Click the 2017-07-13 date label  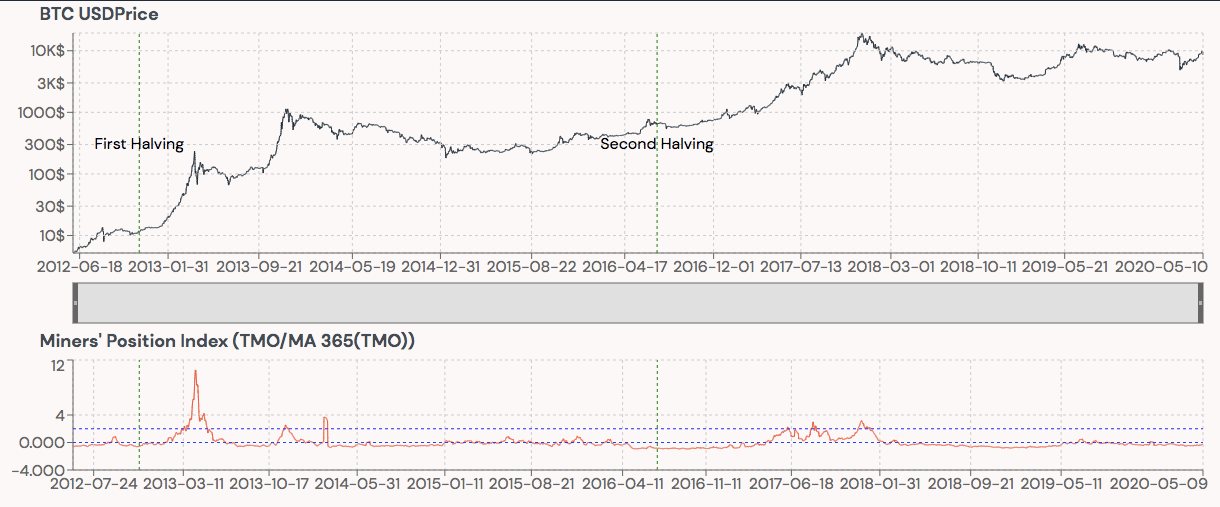[801, 266]
